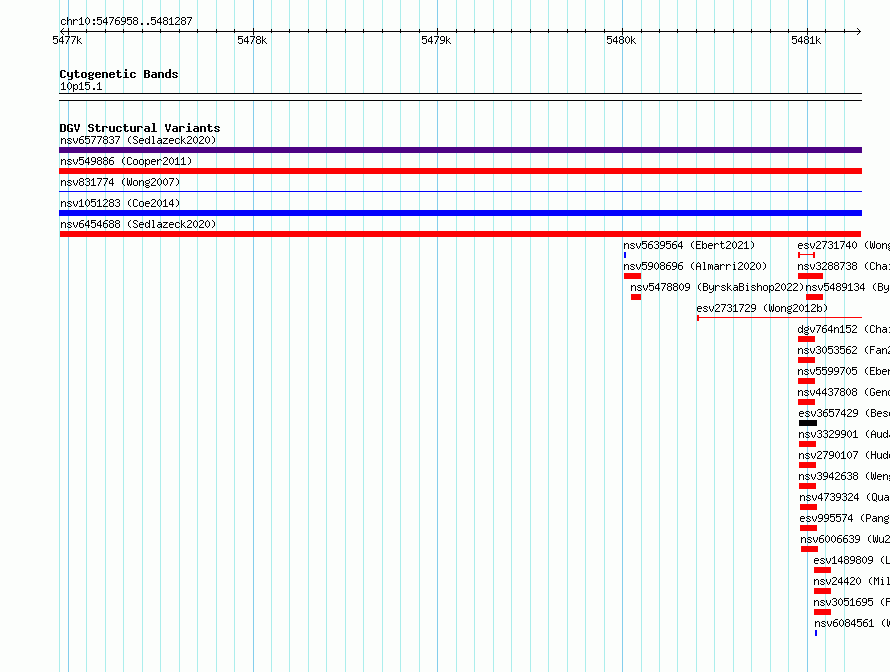Image resolution: width=890 pixels, height=672 pixels.
Task: Click nsv24420 variant label
Action: pyautogui.click(x=851, y=581)
